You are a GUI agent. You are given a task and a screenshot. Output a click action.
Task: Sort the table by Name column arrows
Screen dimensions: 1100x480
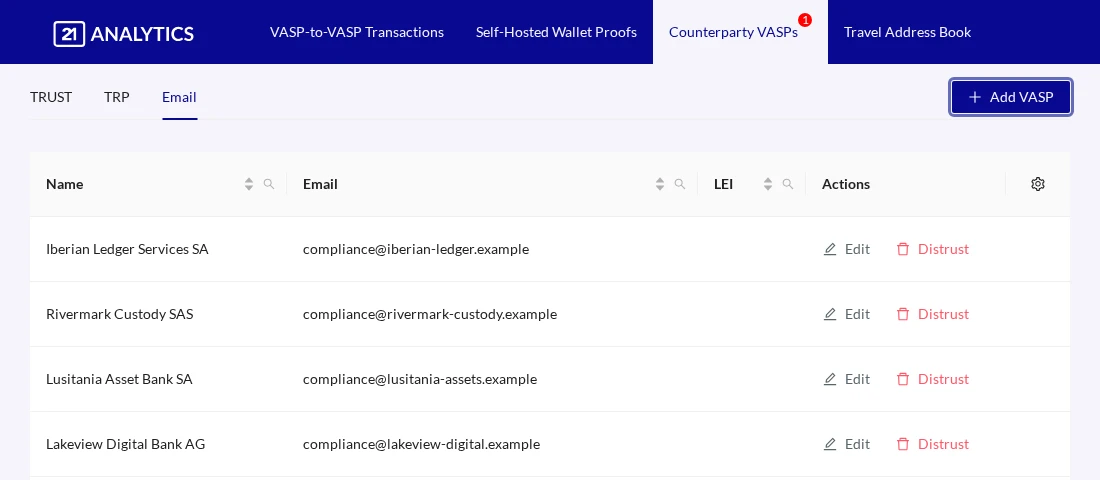[x=248, y=184]
